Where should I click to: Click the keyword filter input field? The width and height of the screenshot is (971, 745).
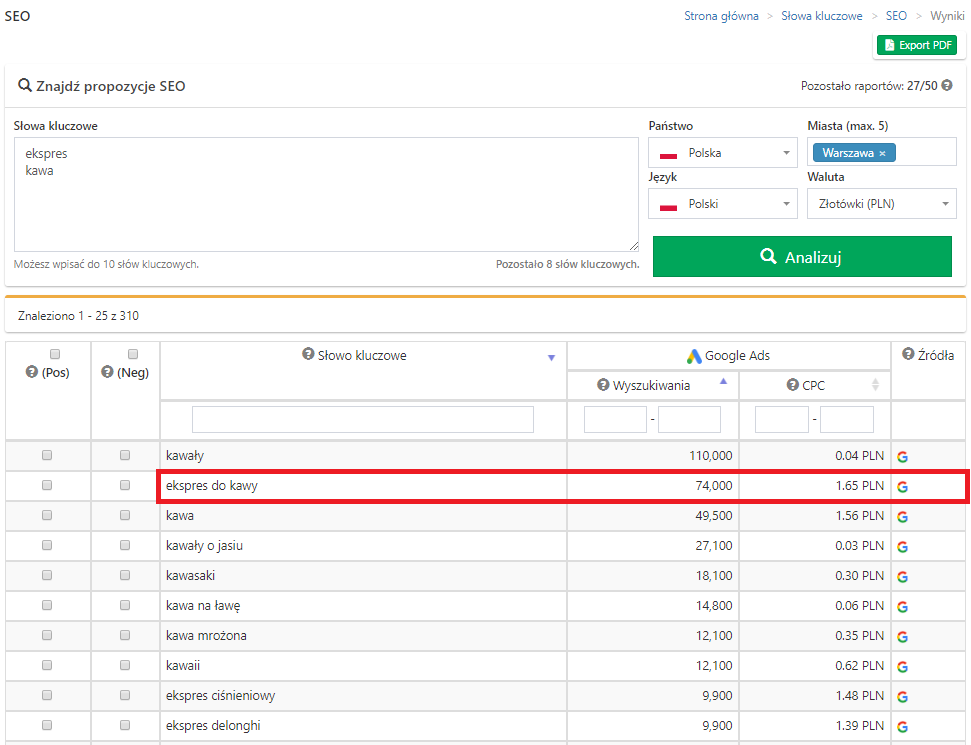click(x=363, y=419)
